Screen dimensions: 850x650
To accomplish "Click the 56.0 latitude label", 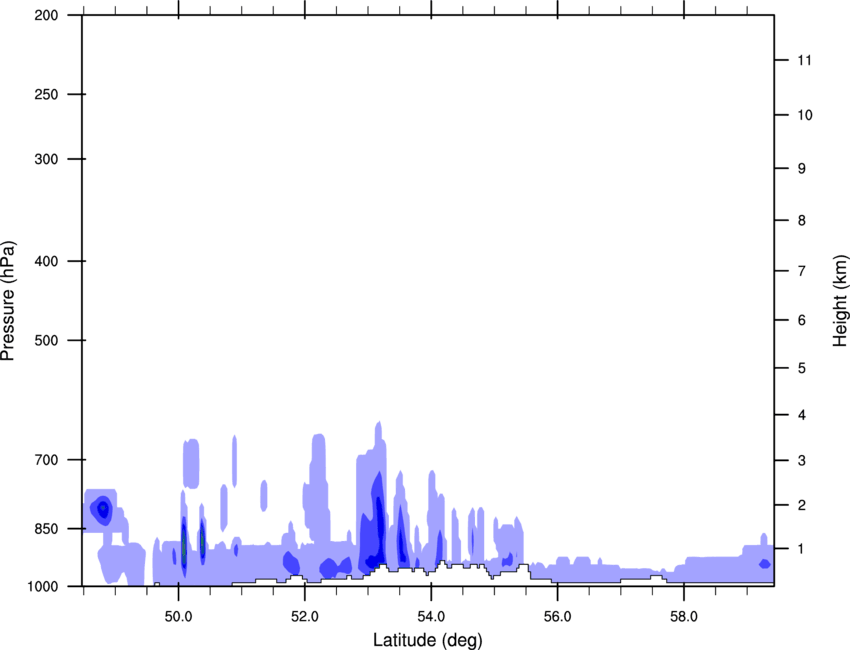I will click(x=558, y=617).
